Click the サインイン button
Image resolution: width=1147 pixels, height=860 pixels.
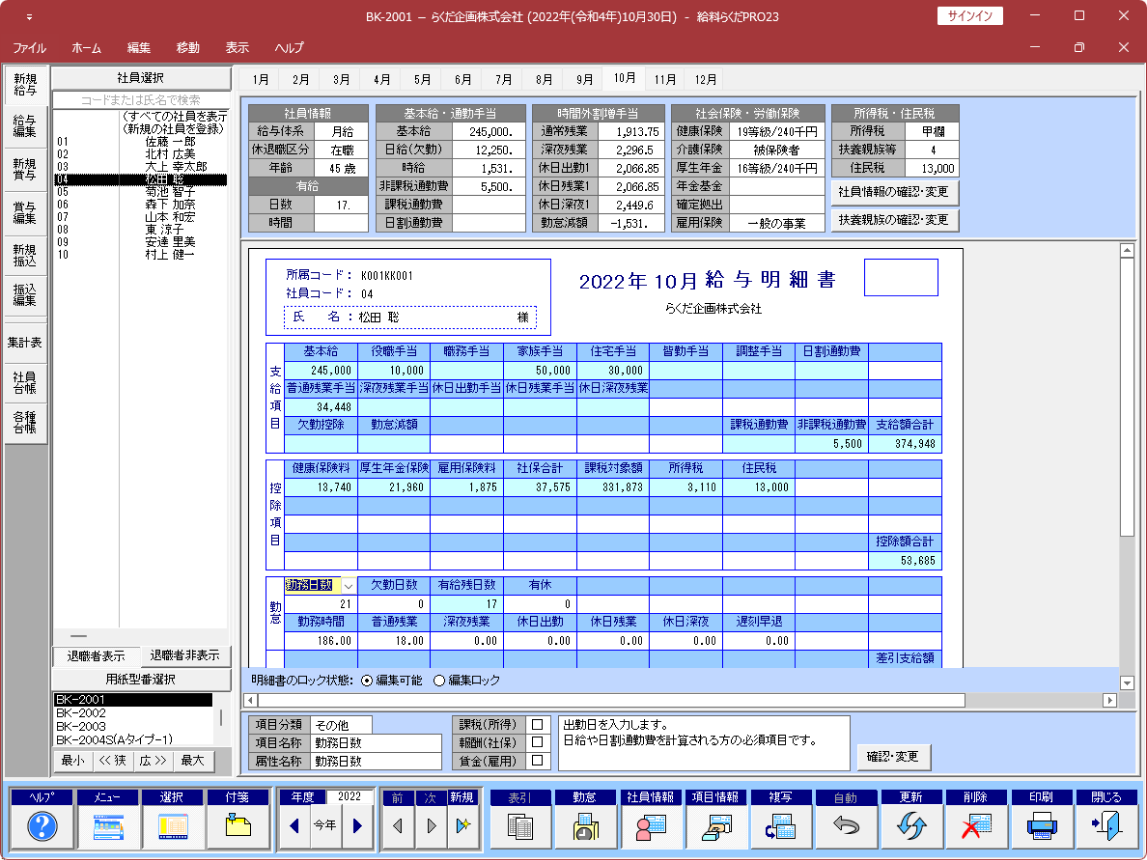click(970, 16)
